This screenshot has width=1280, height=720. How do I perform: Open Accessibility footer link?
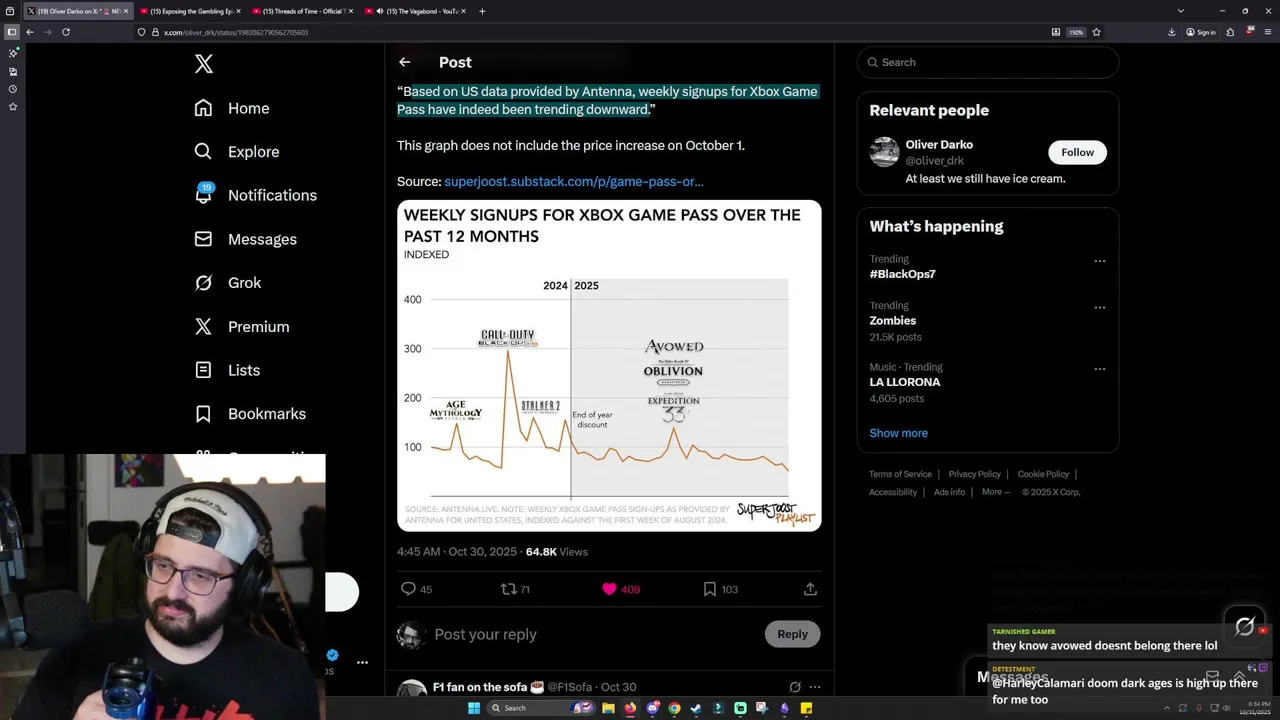pos(893,492)
